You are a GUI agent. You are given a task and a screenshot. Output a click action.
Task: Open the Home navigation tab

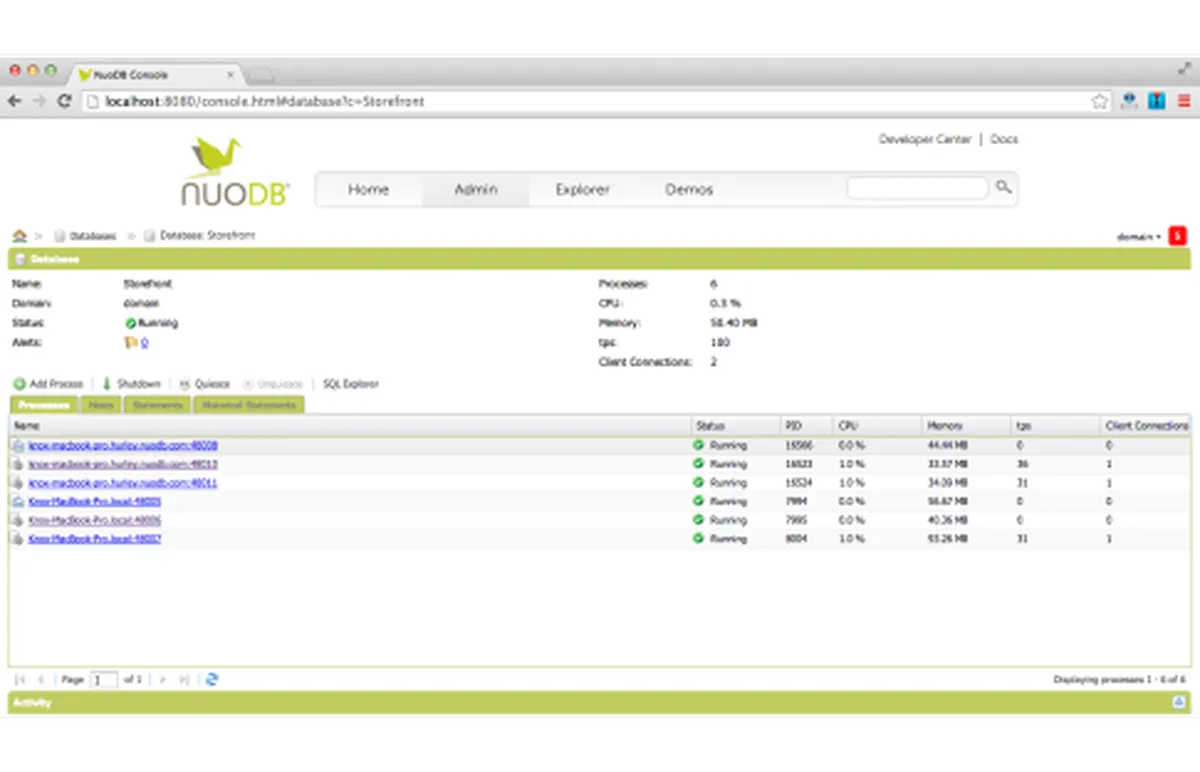tap(368, 189)
